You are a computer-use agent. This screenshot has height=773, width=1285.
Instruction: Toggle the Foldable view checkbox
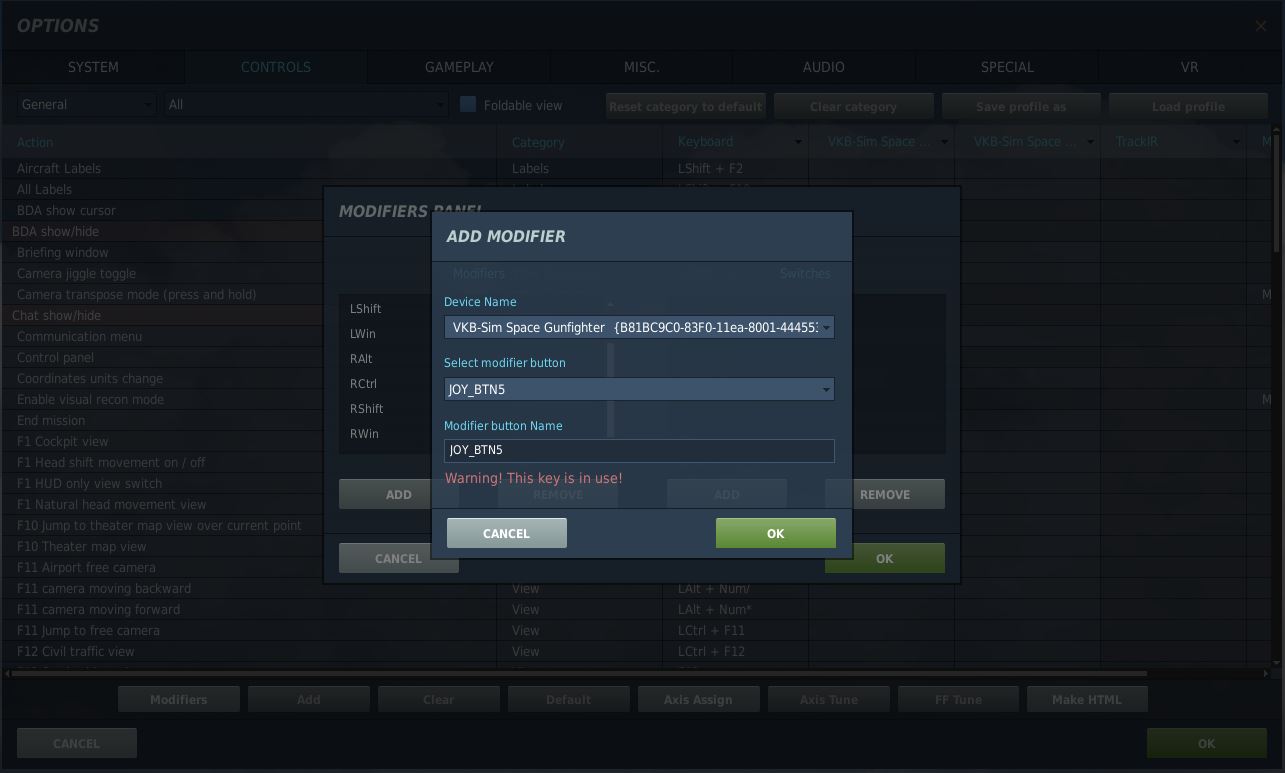[468, 105]
